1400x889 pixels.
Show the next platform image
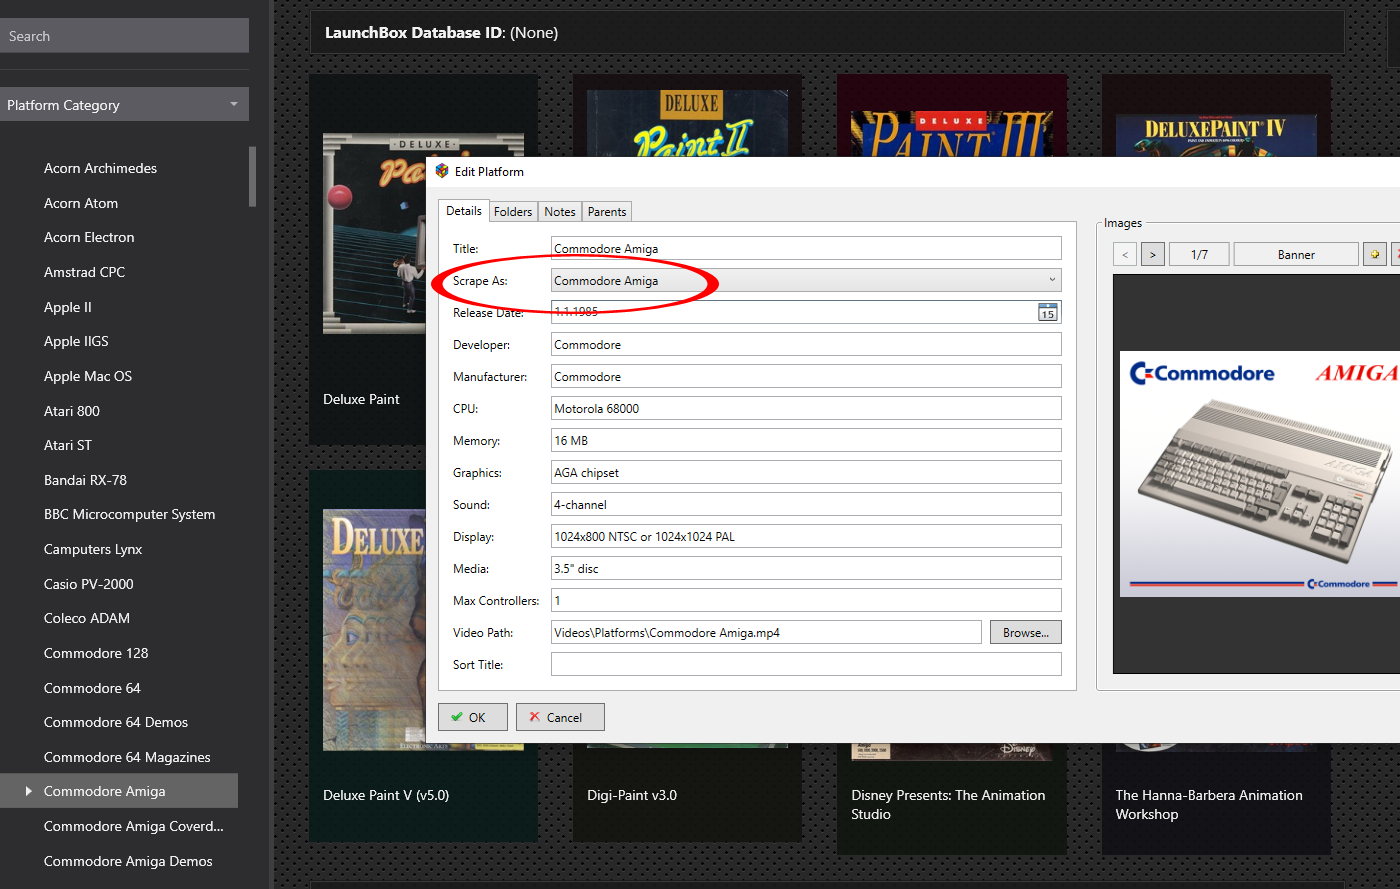[1152, 254]
